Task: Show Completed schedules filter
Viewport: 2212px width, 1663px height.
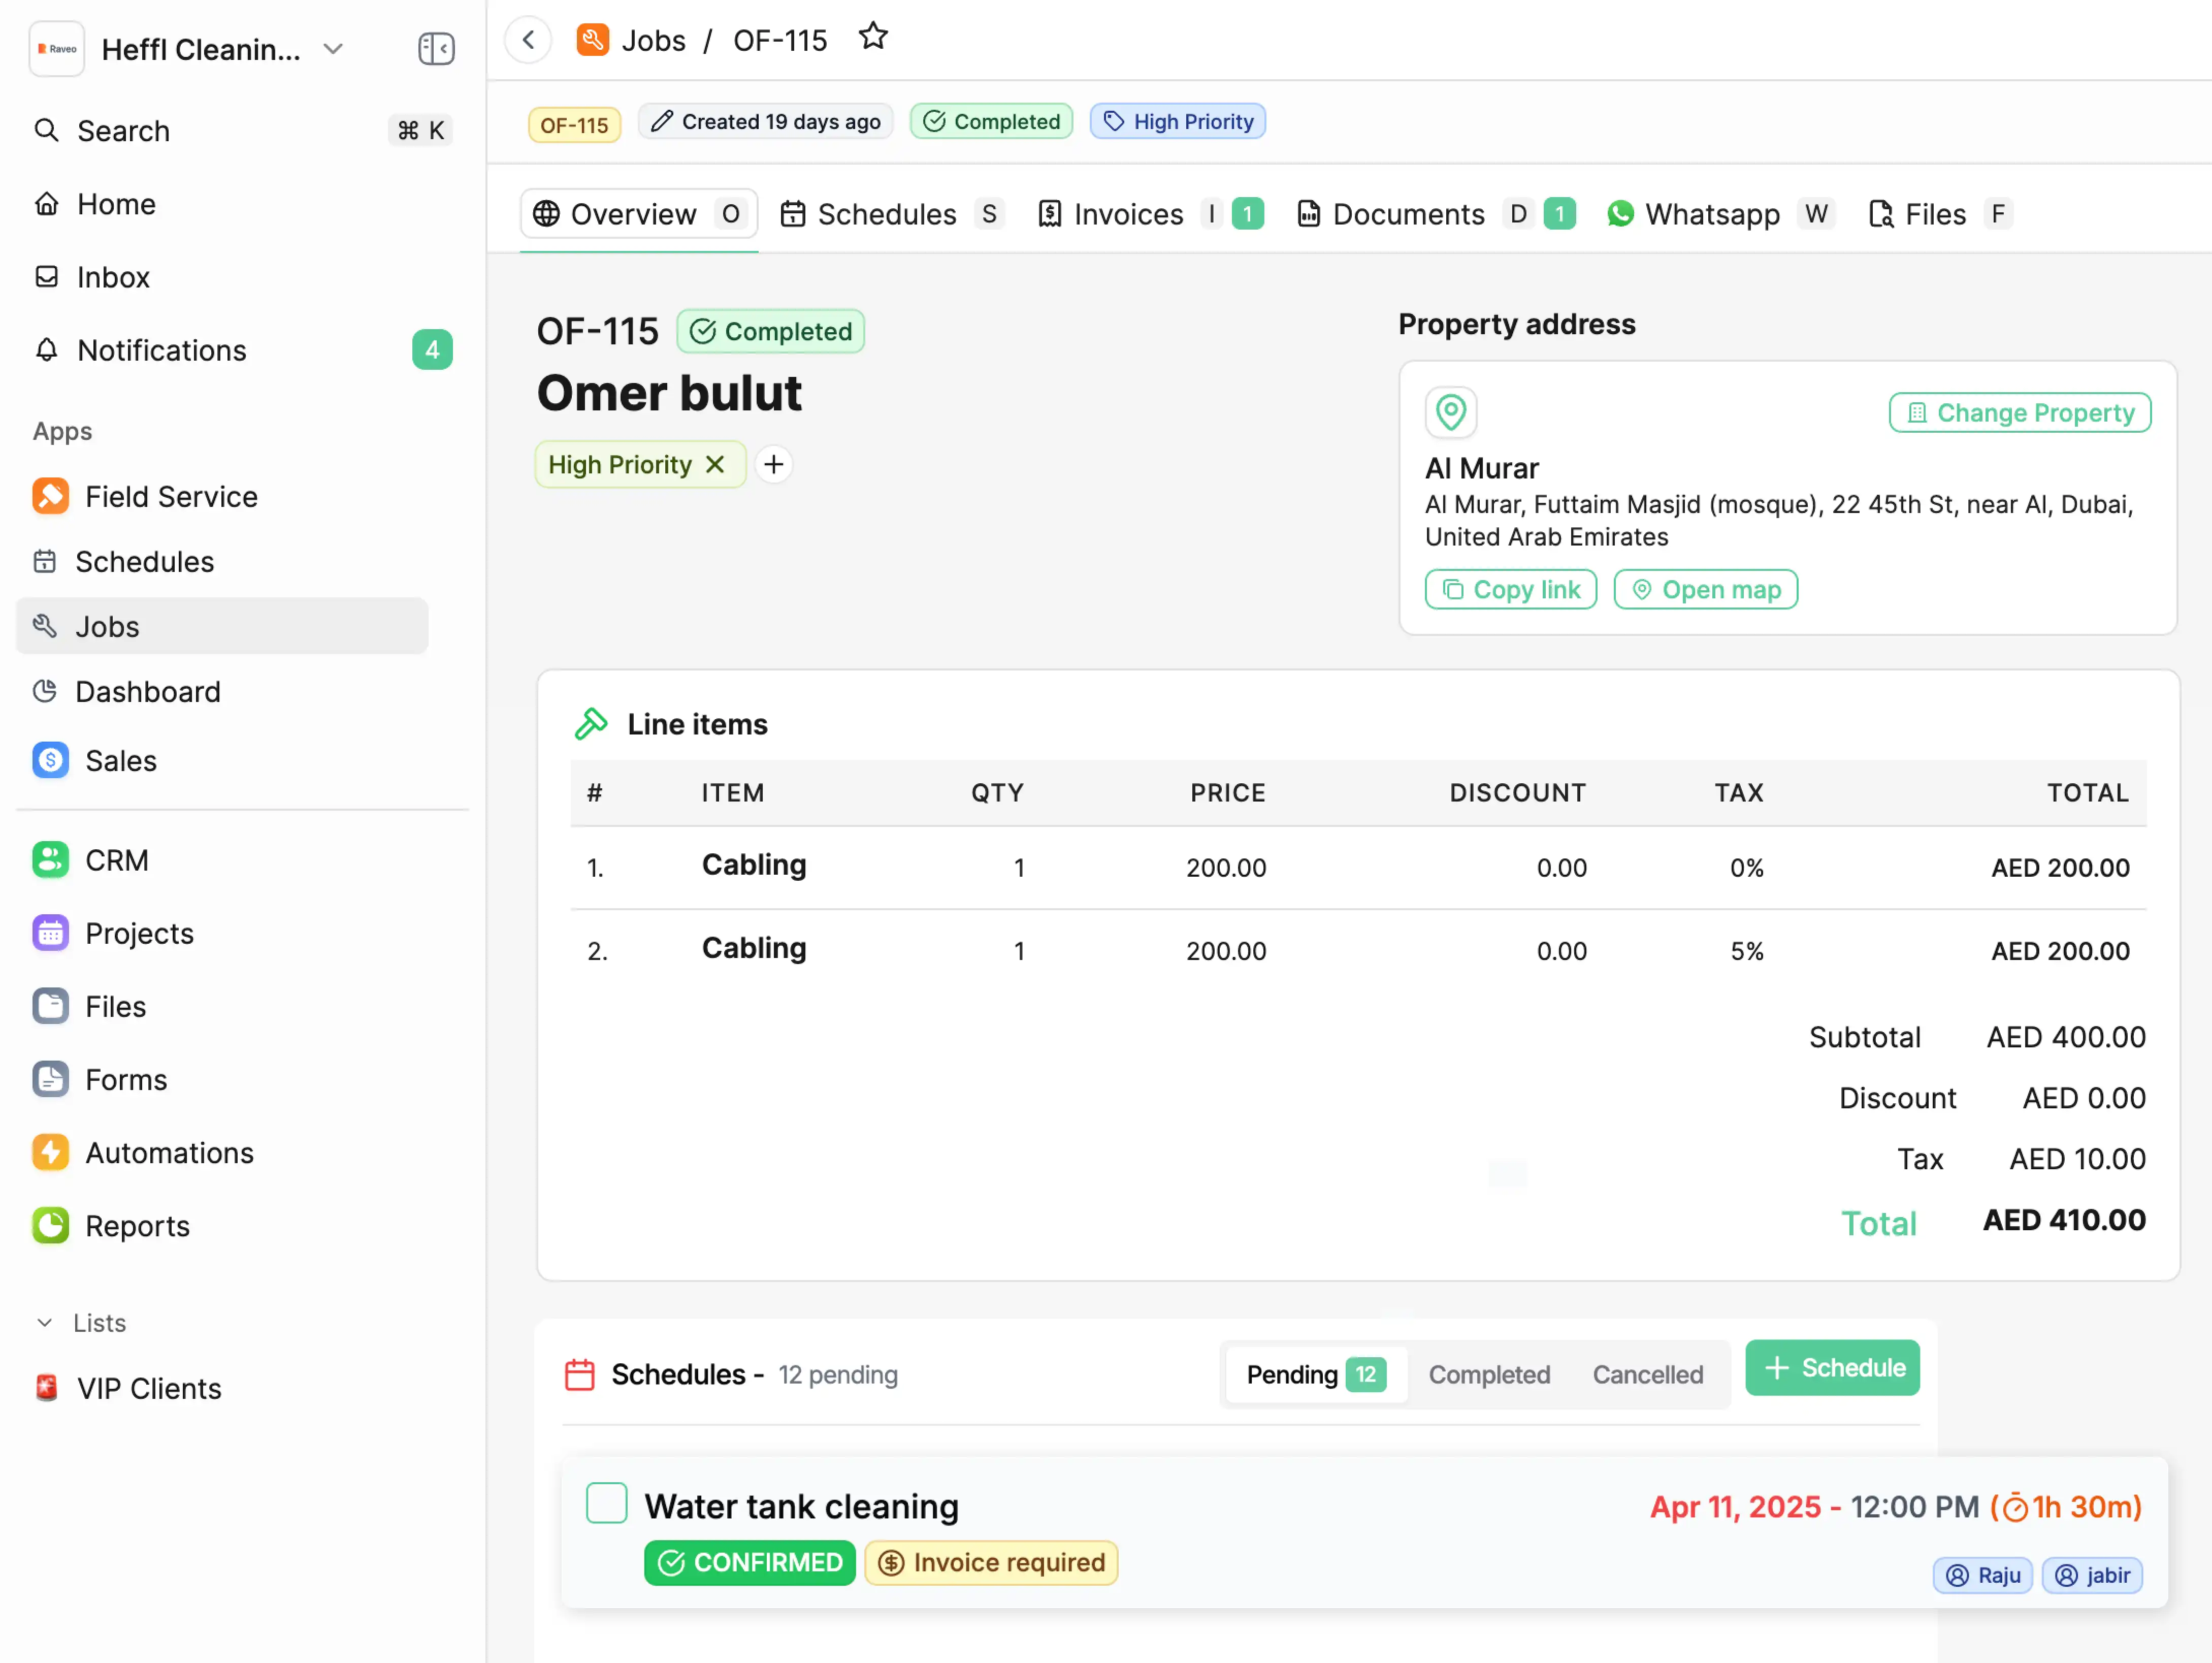Action: click(x=1488, y=1374)
